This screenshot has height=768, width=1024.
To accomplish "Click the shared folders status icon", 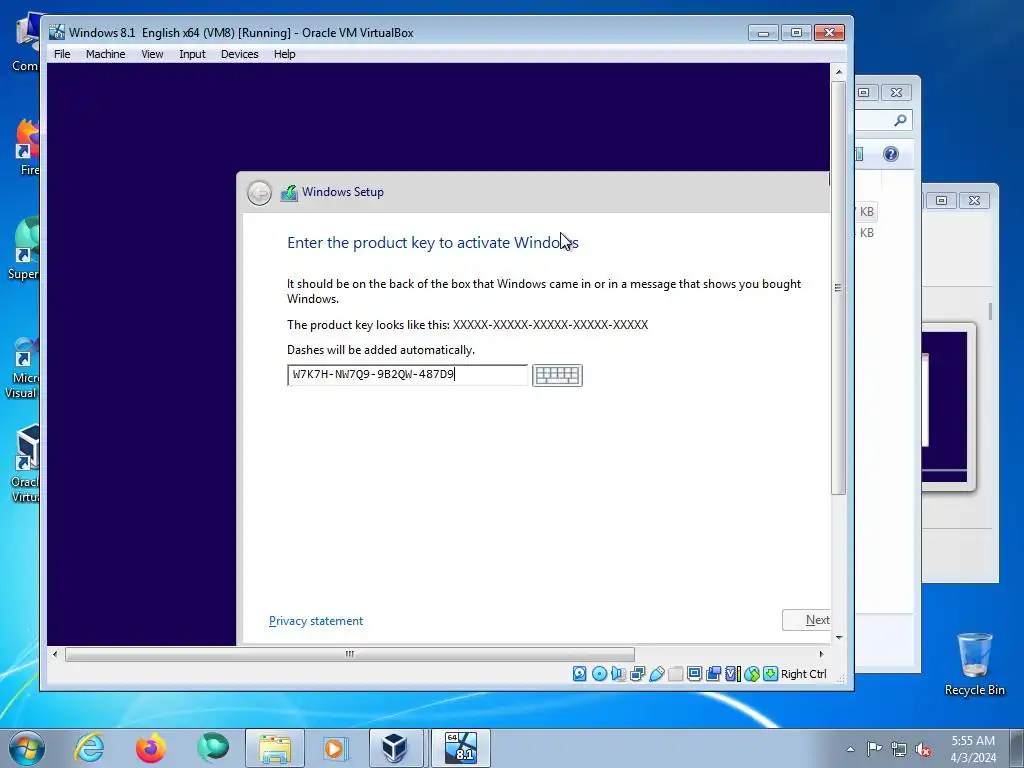I will coord(675,673).
